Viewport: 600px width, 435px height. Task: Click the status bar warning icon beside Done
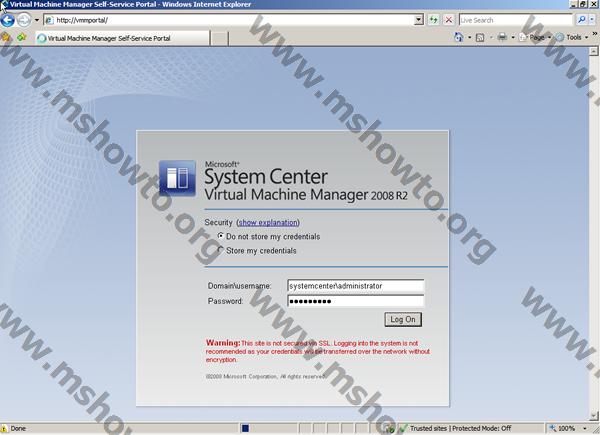click(x=4, y=428)
